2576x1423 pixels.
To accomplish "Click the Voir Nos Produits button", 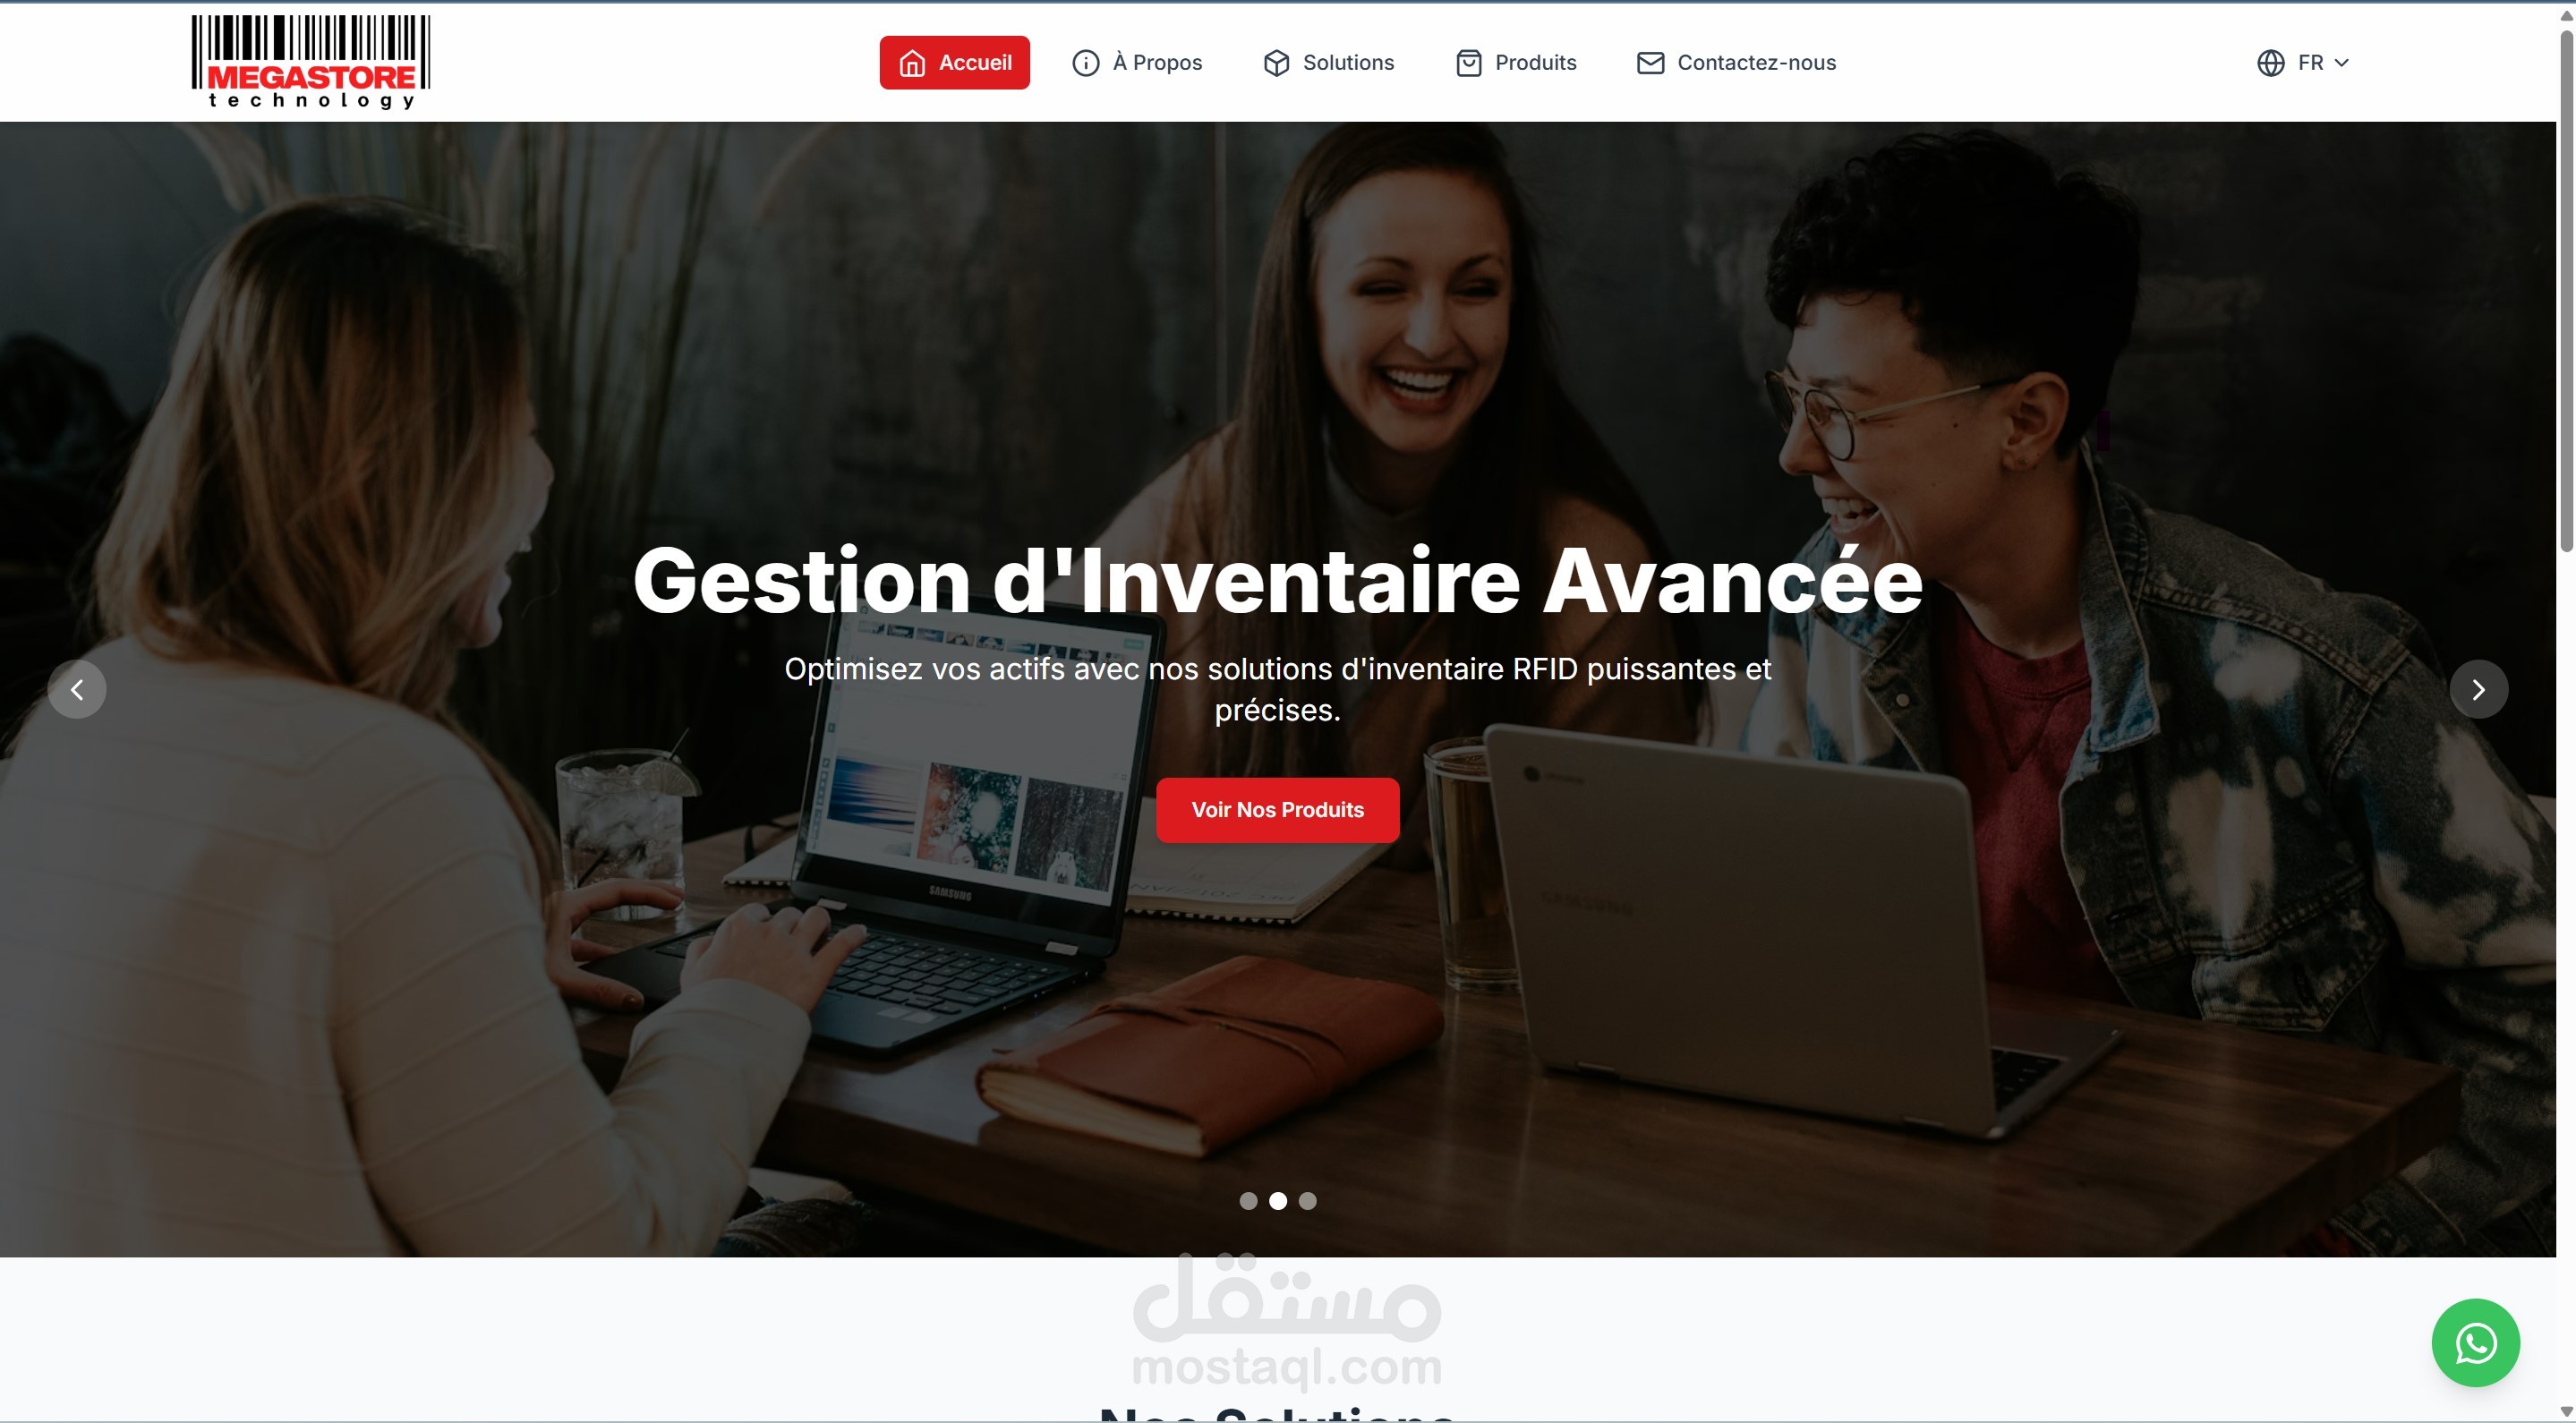I will 1277,810.
